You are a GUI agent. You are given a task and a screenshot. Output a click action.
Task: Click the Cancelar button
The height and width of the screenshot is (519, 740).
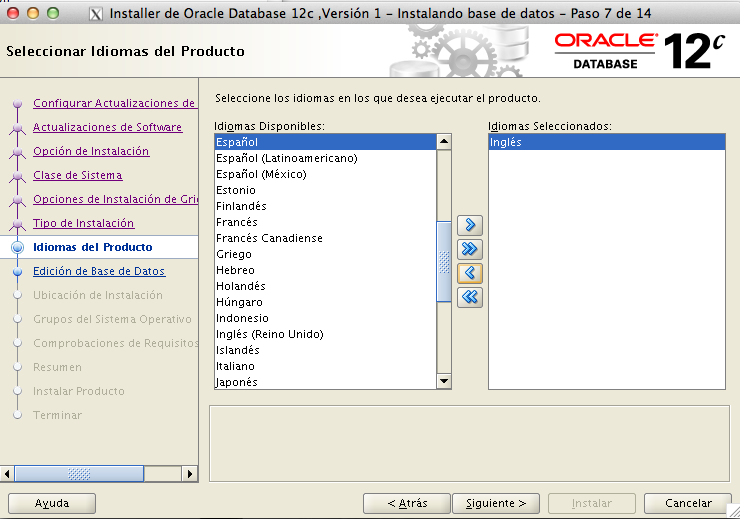coord(688,503)
